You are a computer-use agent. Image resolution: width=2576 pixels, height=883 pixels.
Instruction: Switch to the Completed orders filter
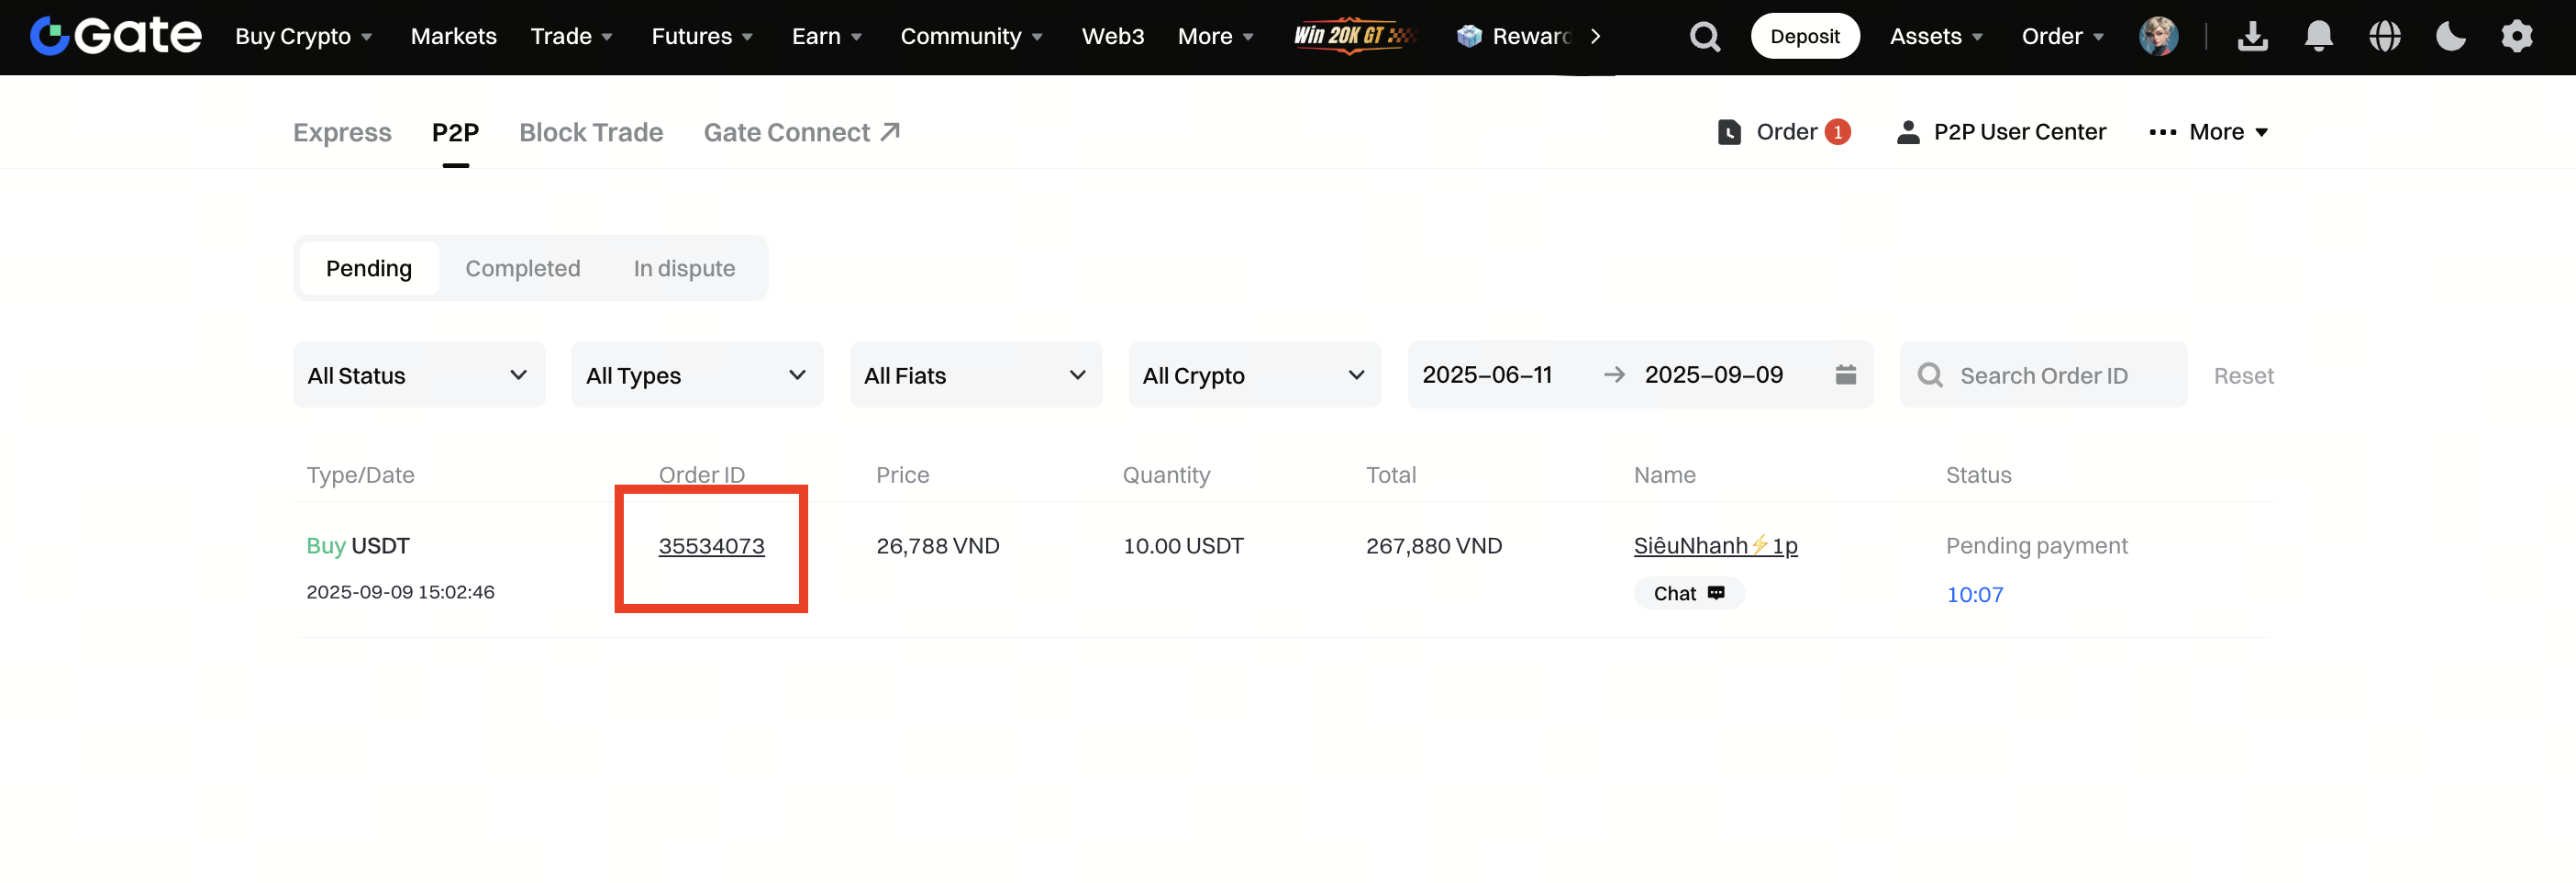(x=522, y=269)
